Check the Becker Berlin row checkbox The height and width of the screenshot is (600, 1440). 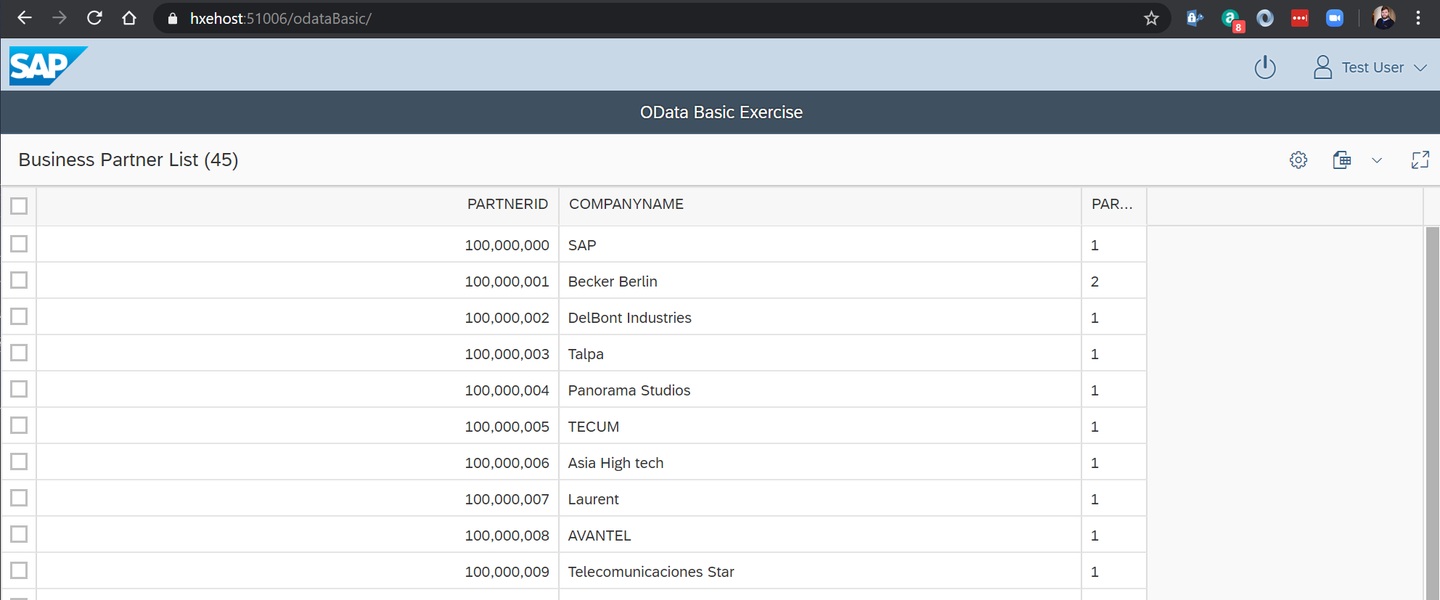click(x=18, y=280)
